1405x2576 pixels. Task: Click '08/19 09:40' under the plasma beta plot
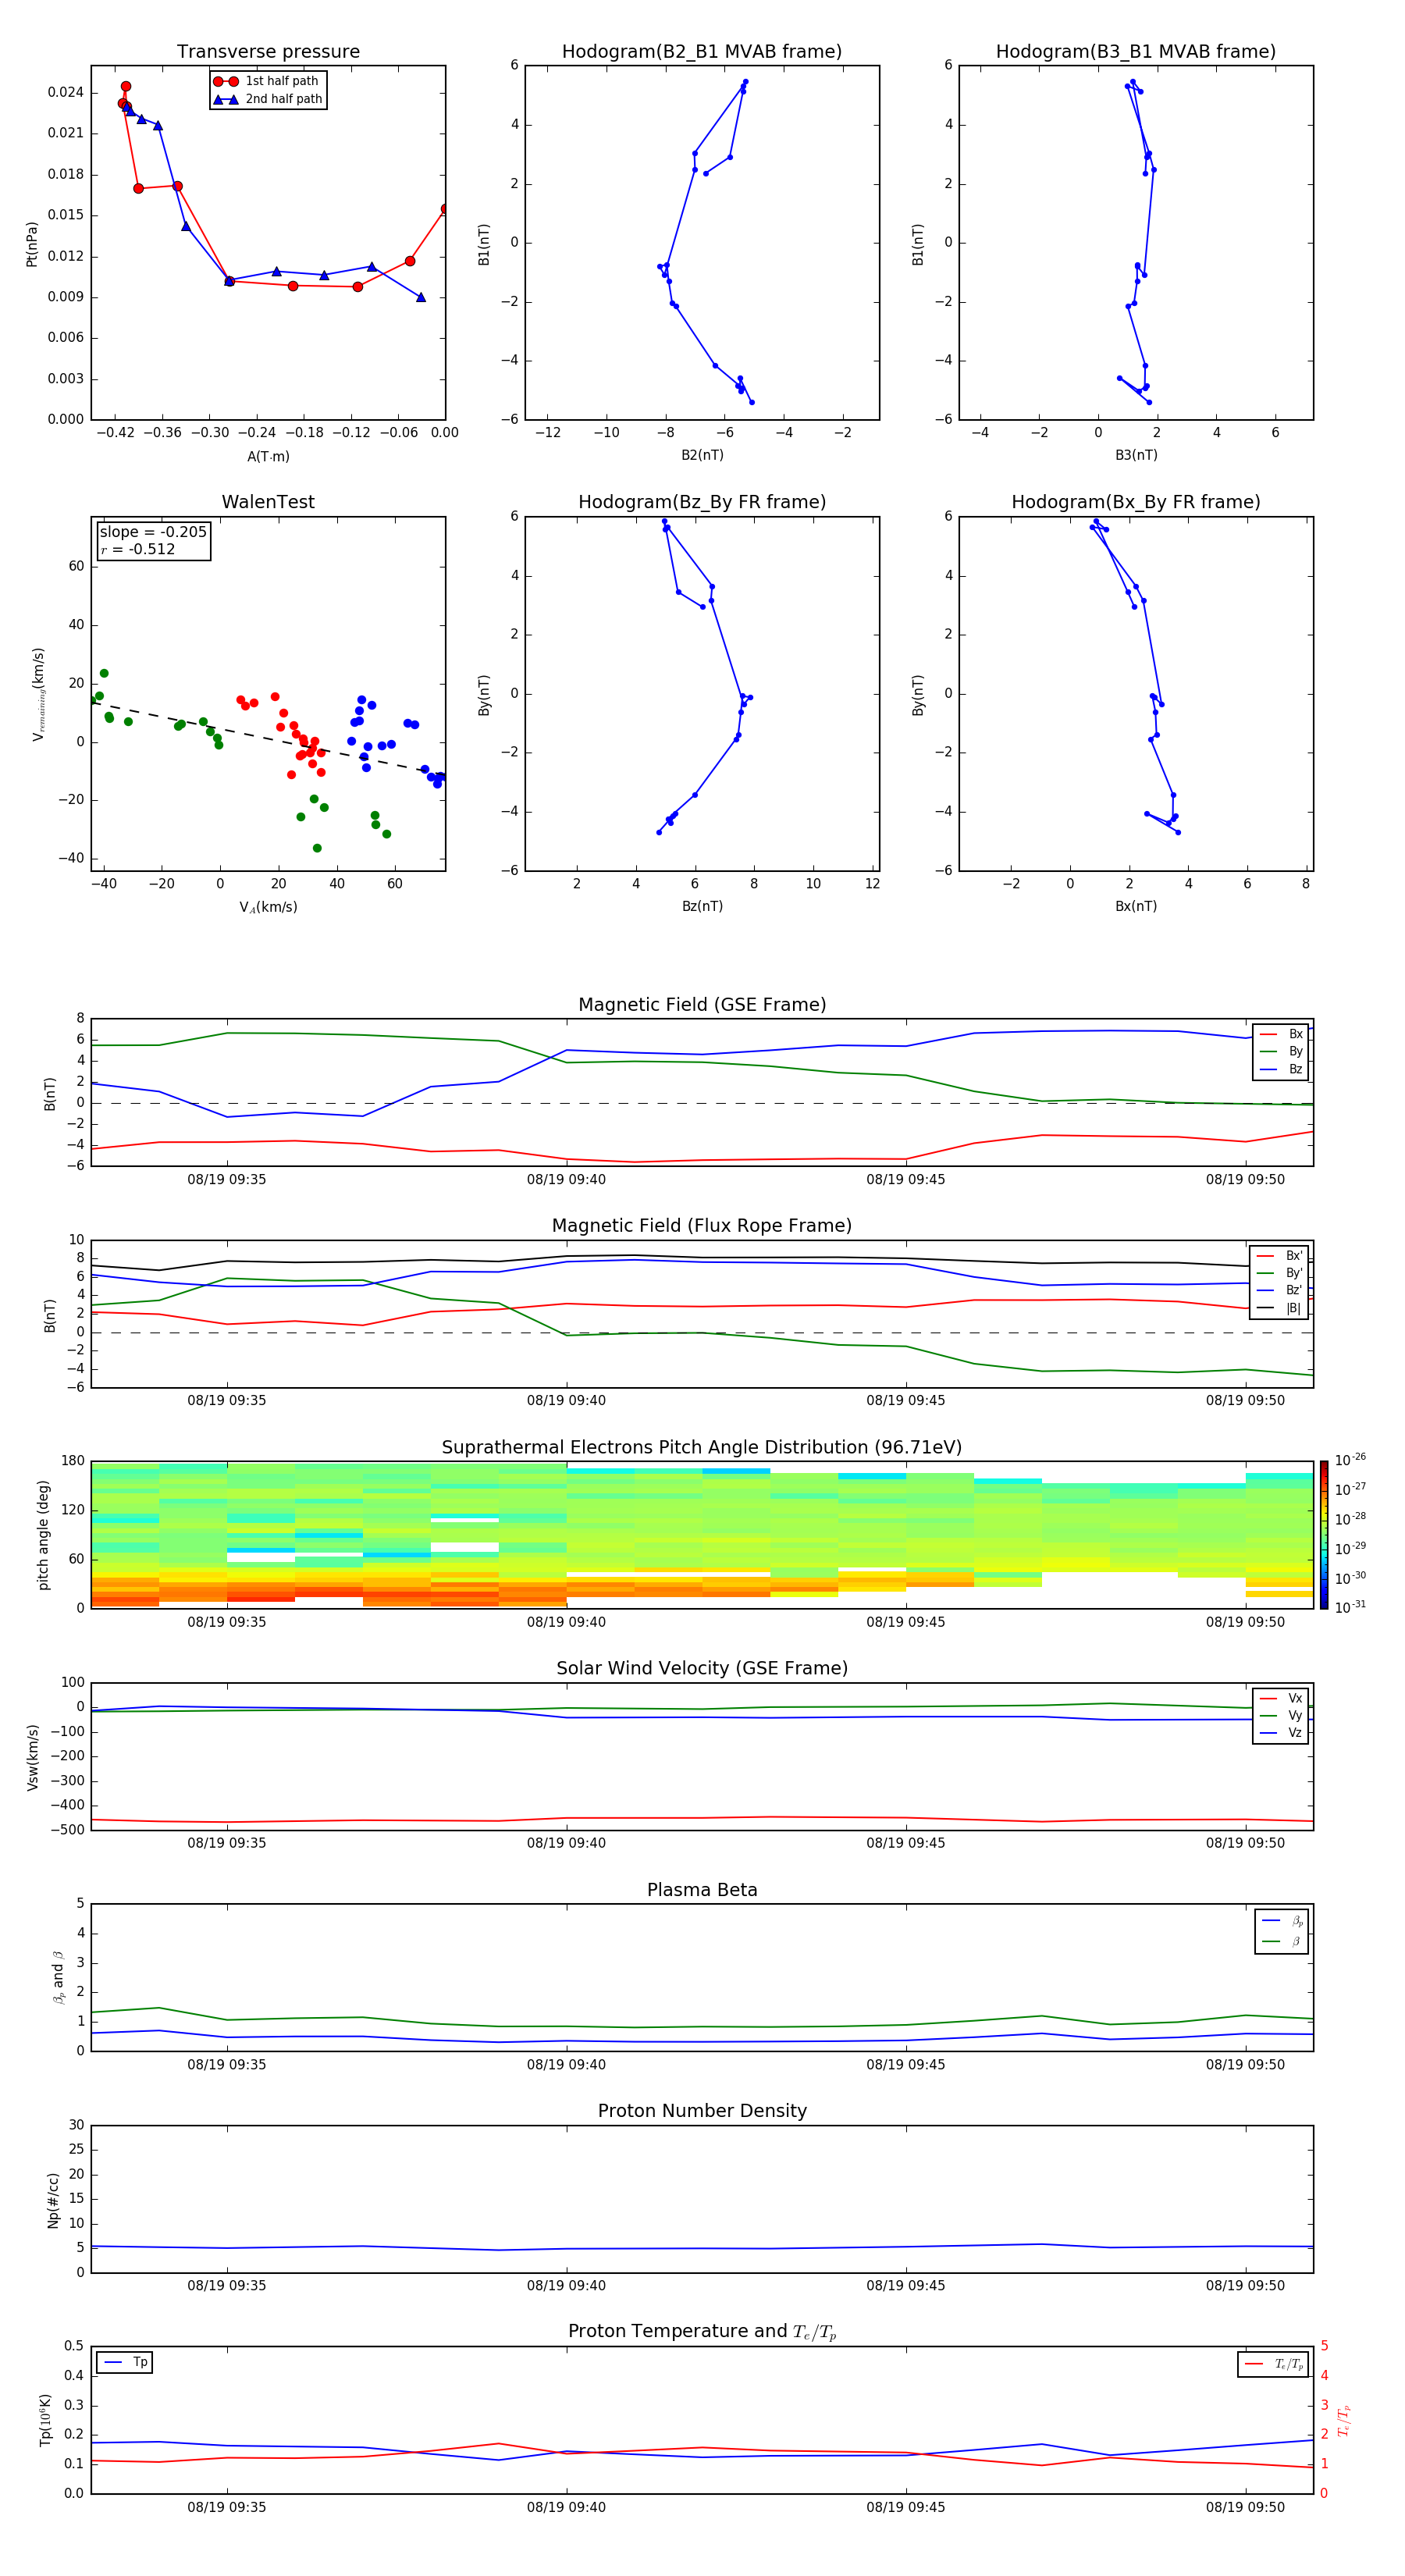point(566,2065)
